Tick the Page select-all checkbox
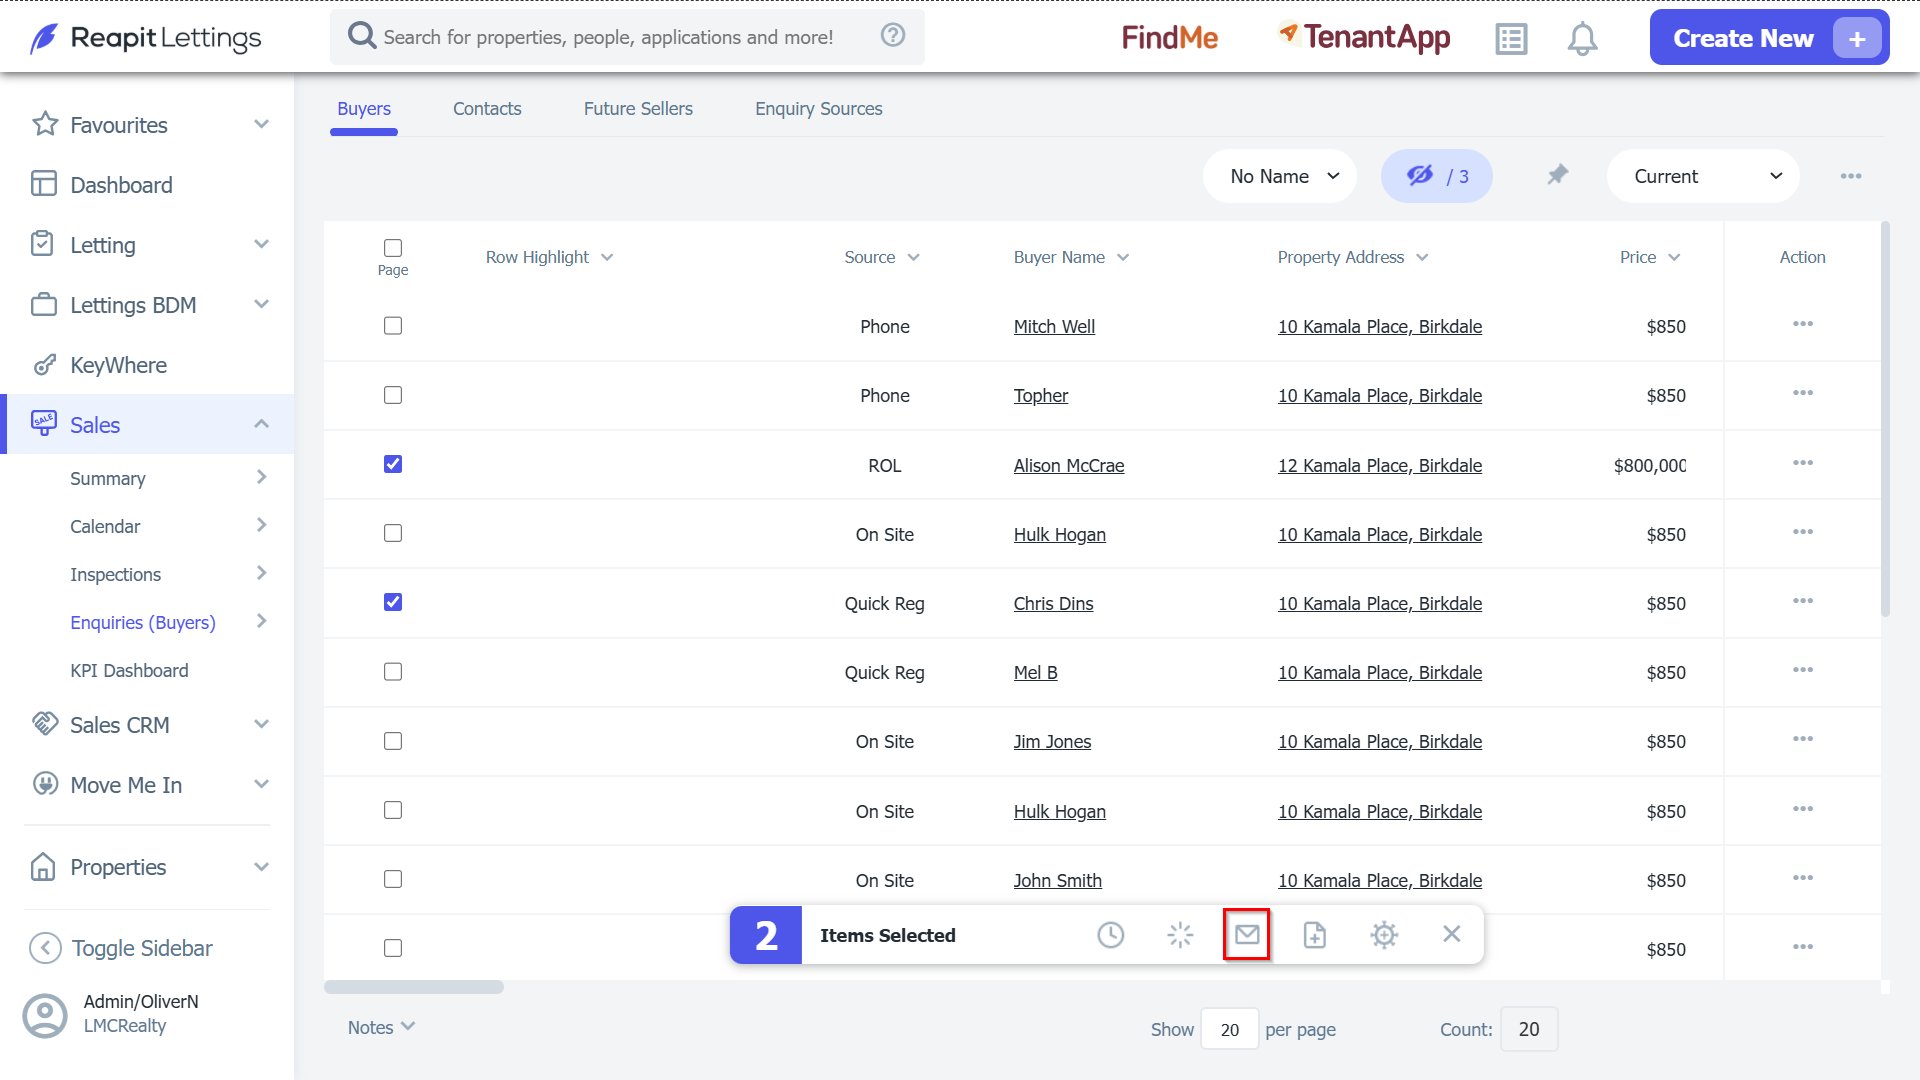 click(x=393, y=247)
